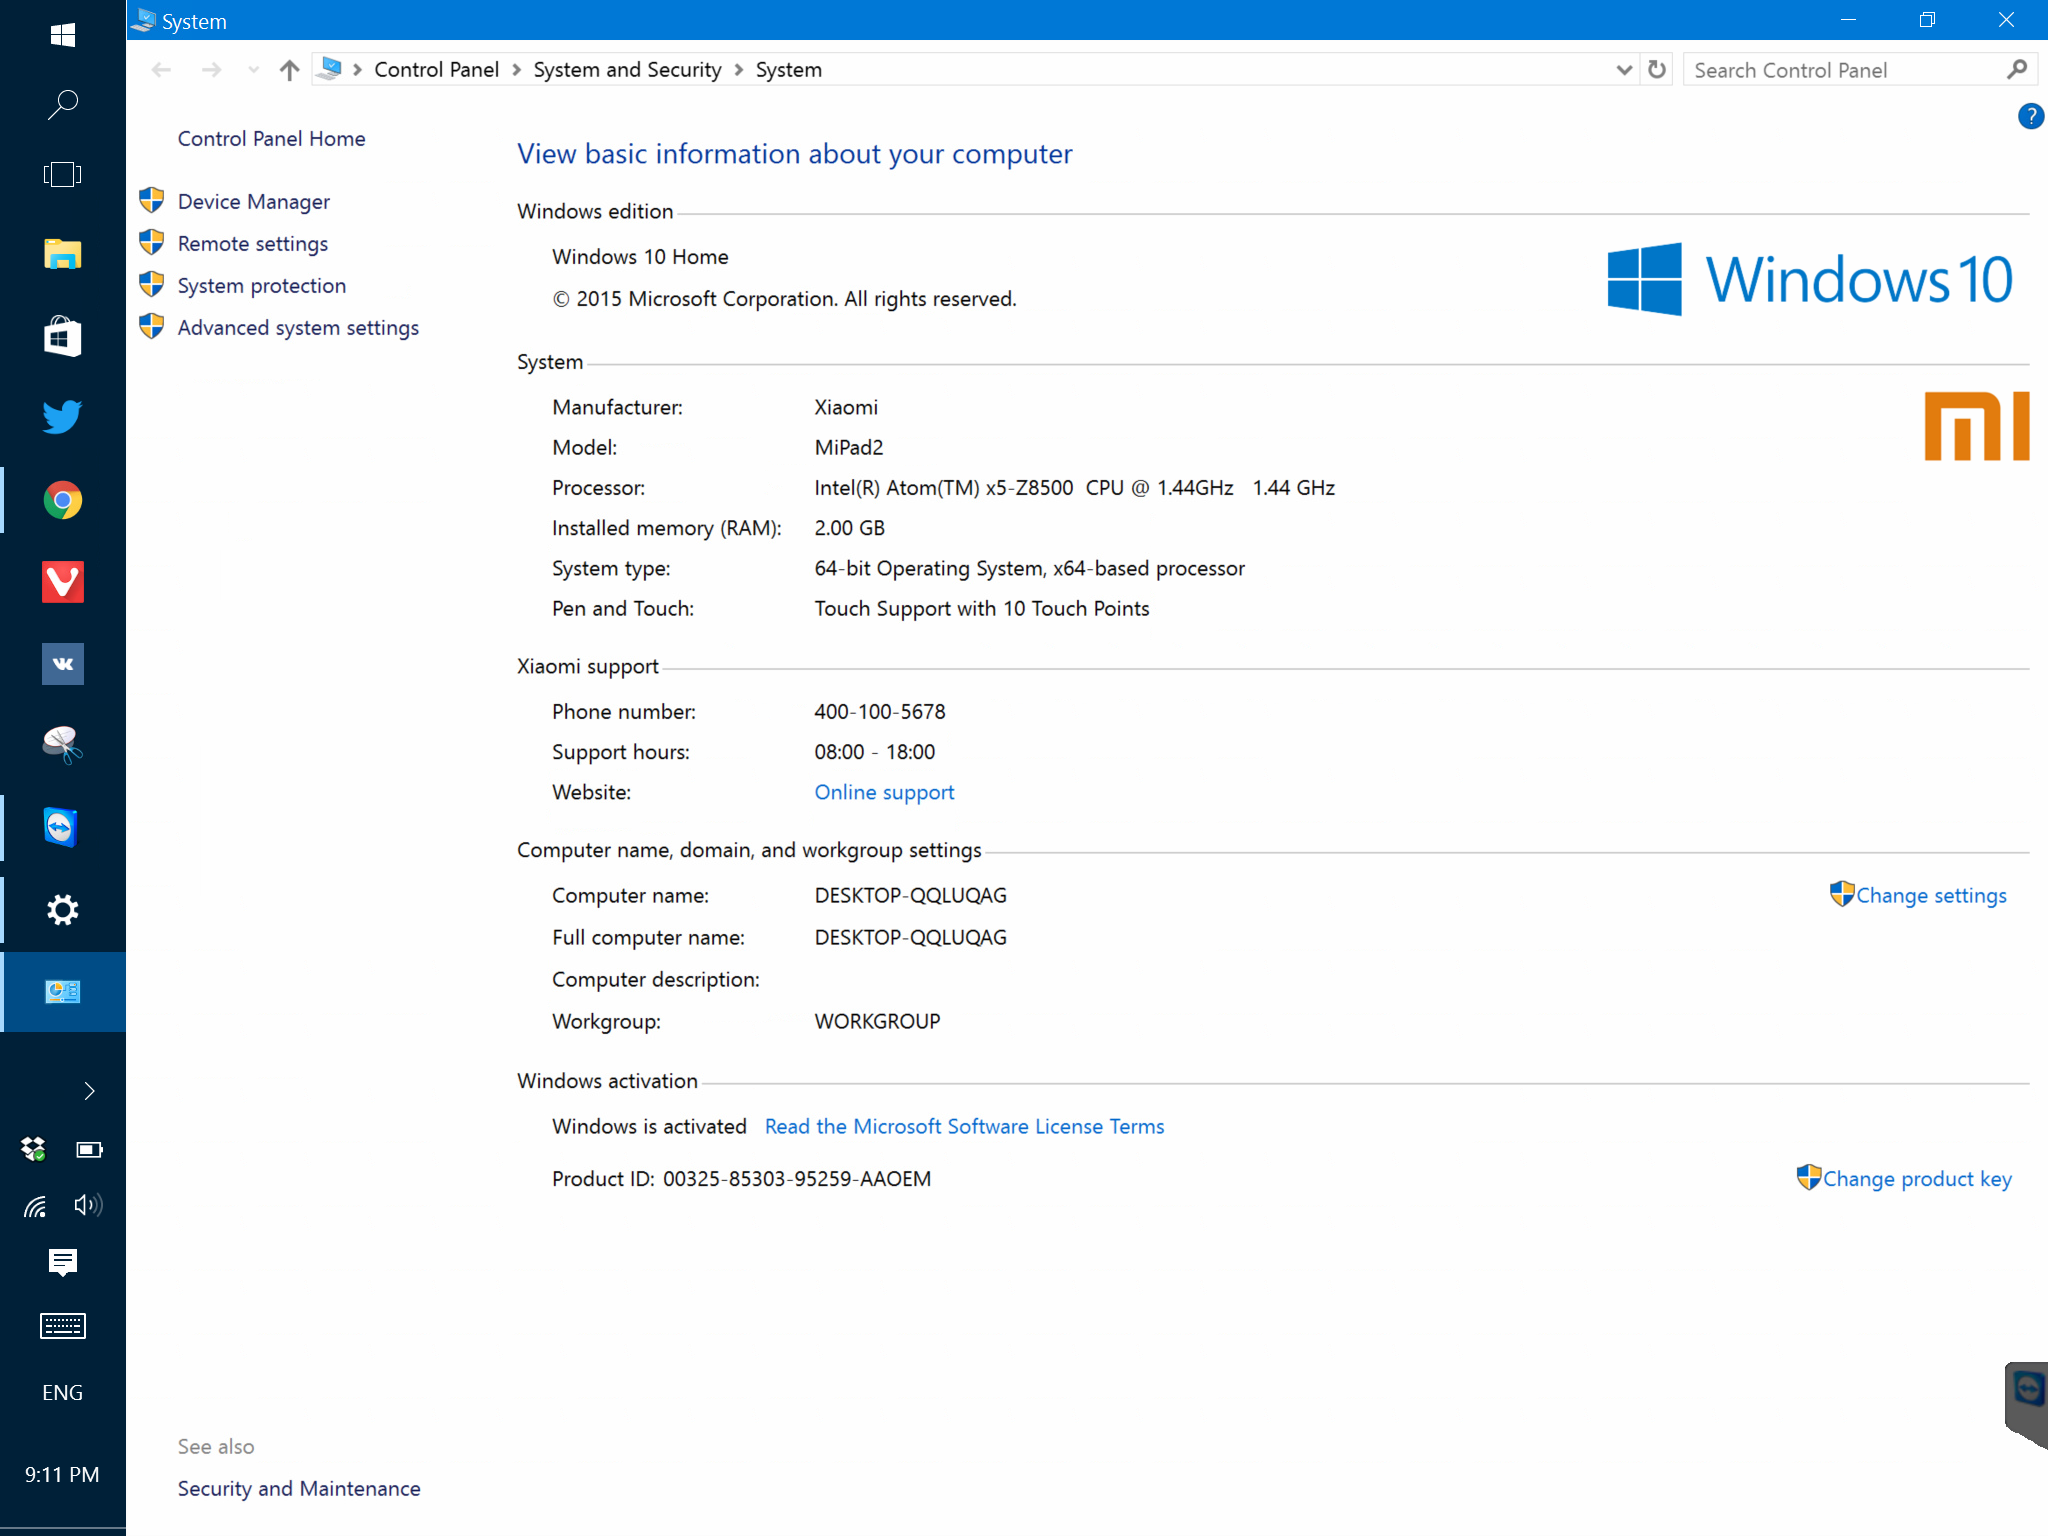Show the touch keyboard
Screen dimensions: 2048x1536
63,1326
